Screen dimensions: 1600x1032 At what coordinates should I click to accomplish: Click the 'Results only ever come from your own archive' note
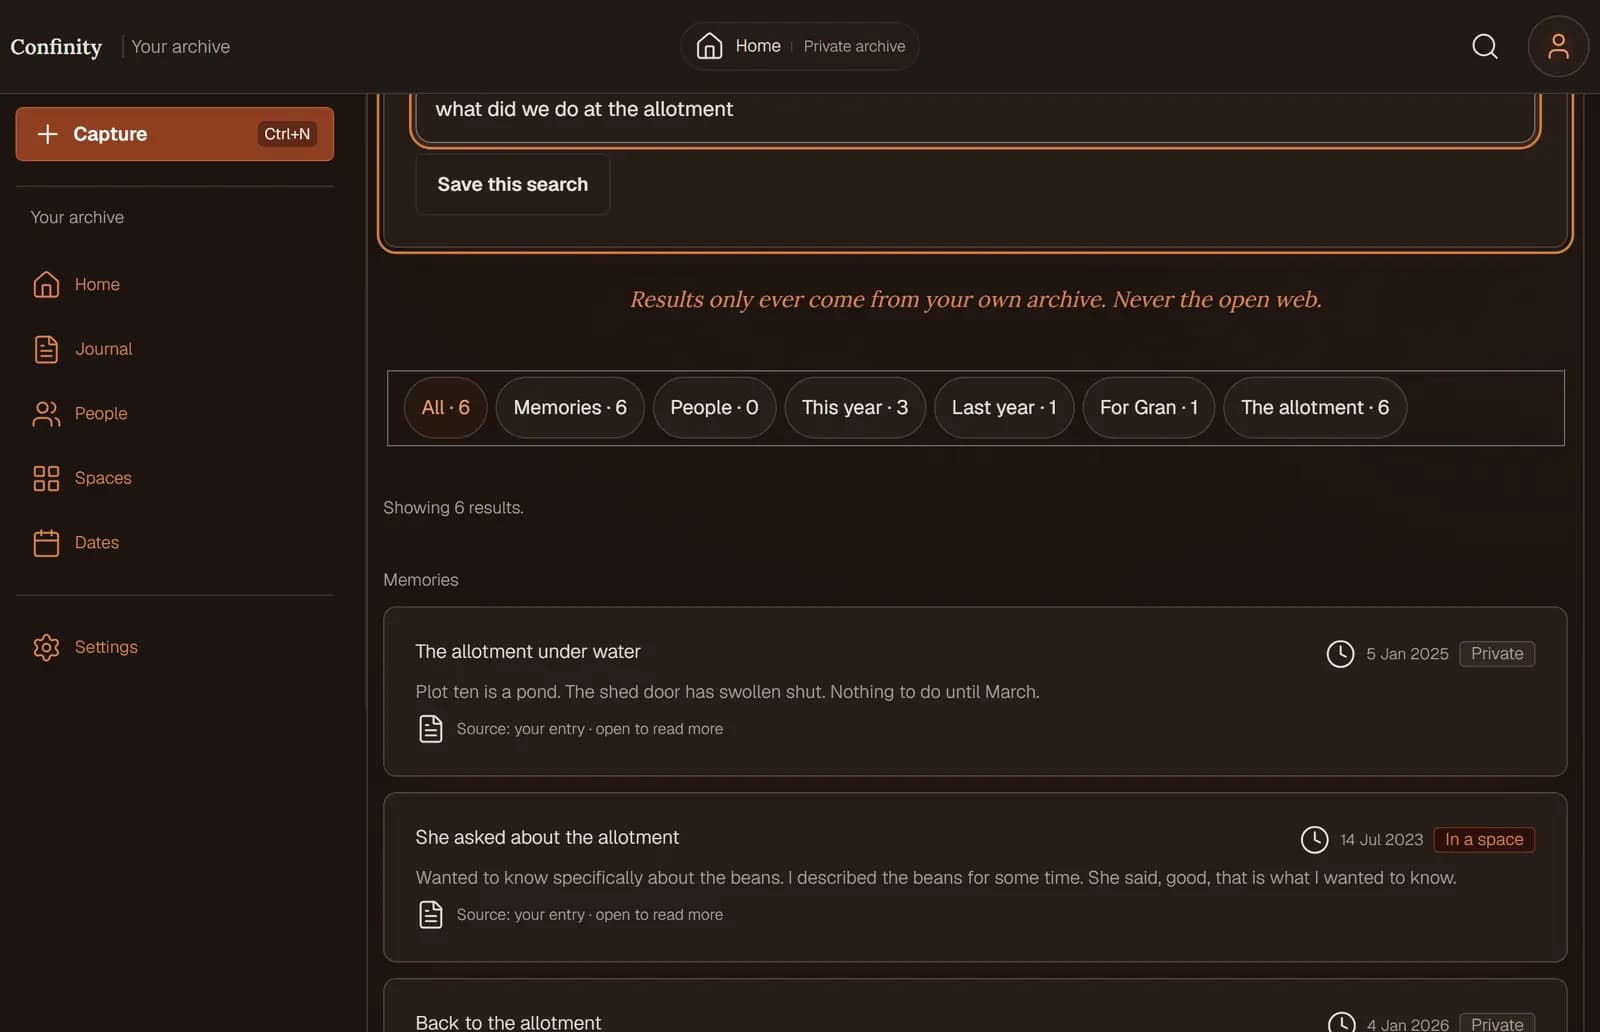(x=975, y=299)
